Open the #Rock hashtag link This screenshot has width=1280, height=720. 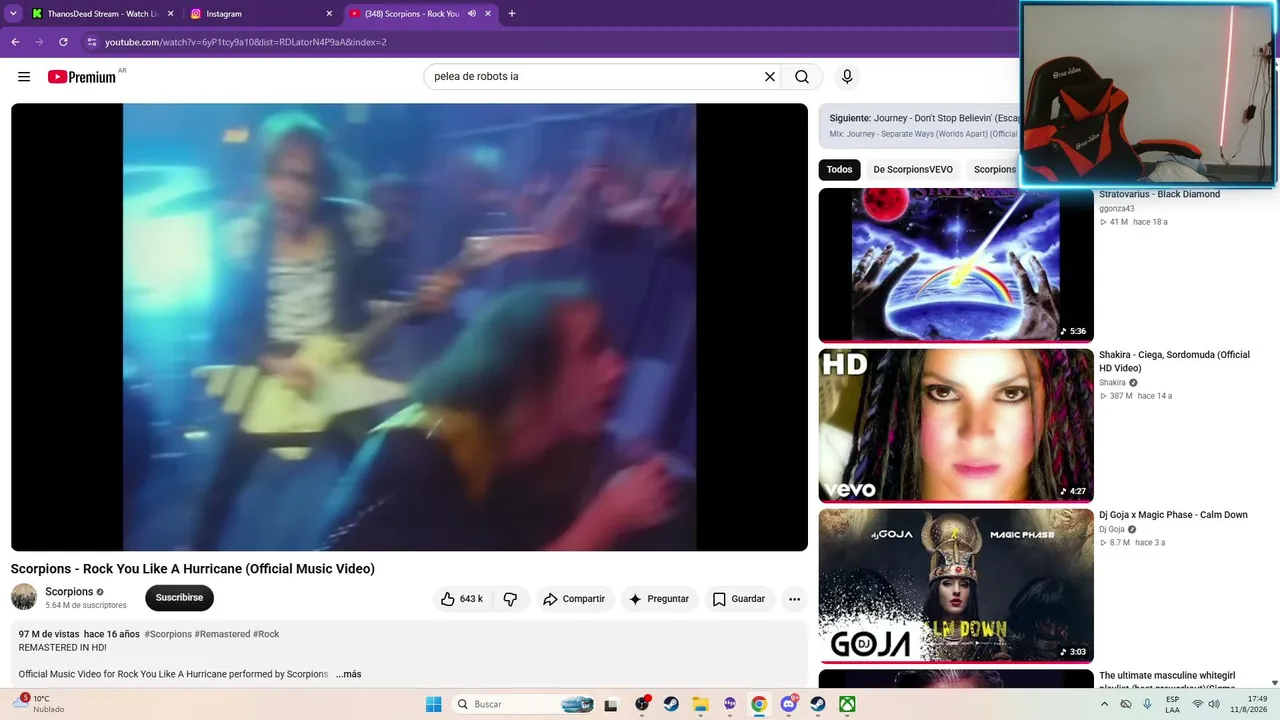266,634
